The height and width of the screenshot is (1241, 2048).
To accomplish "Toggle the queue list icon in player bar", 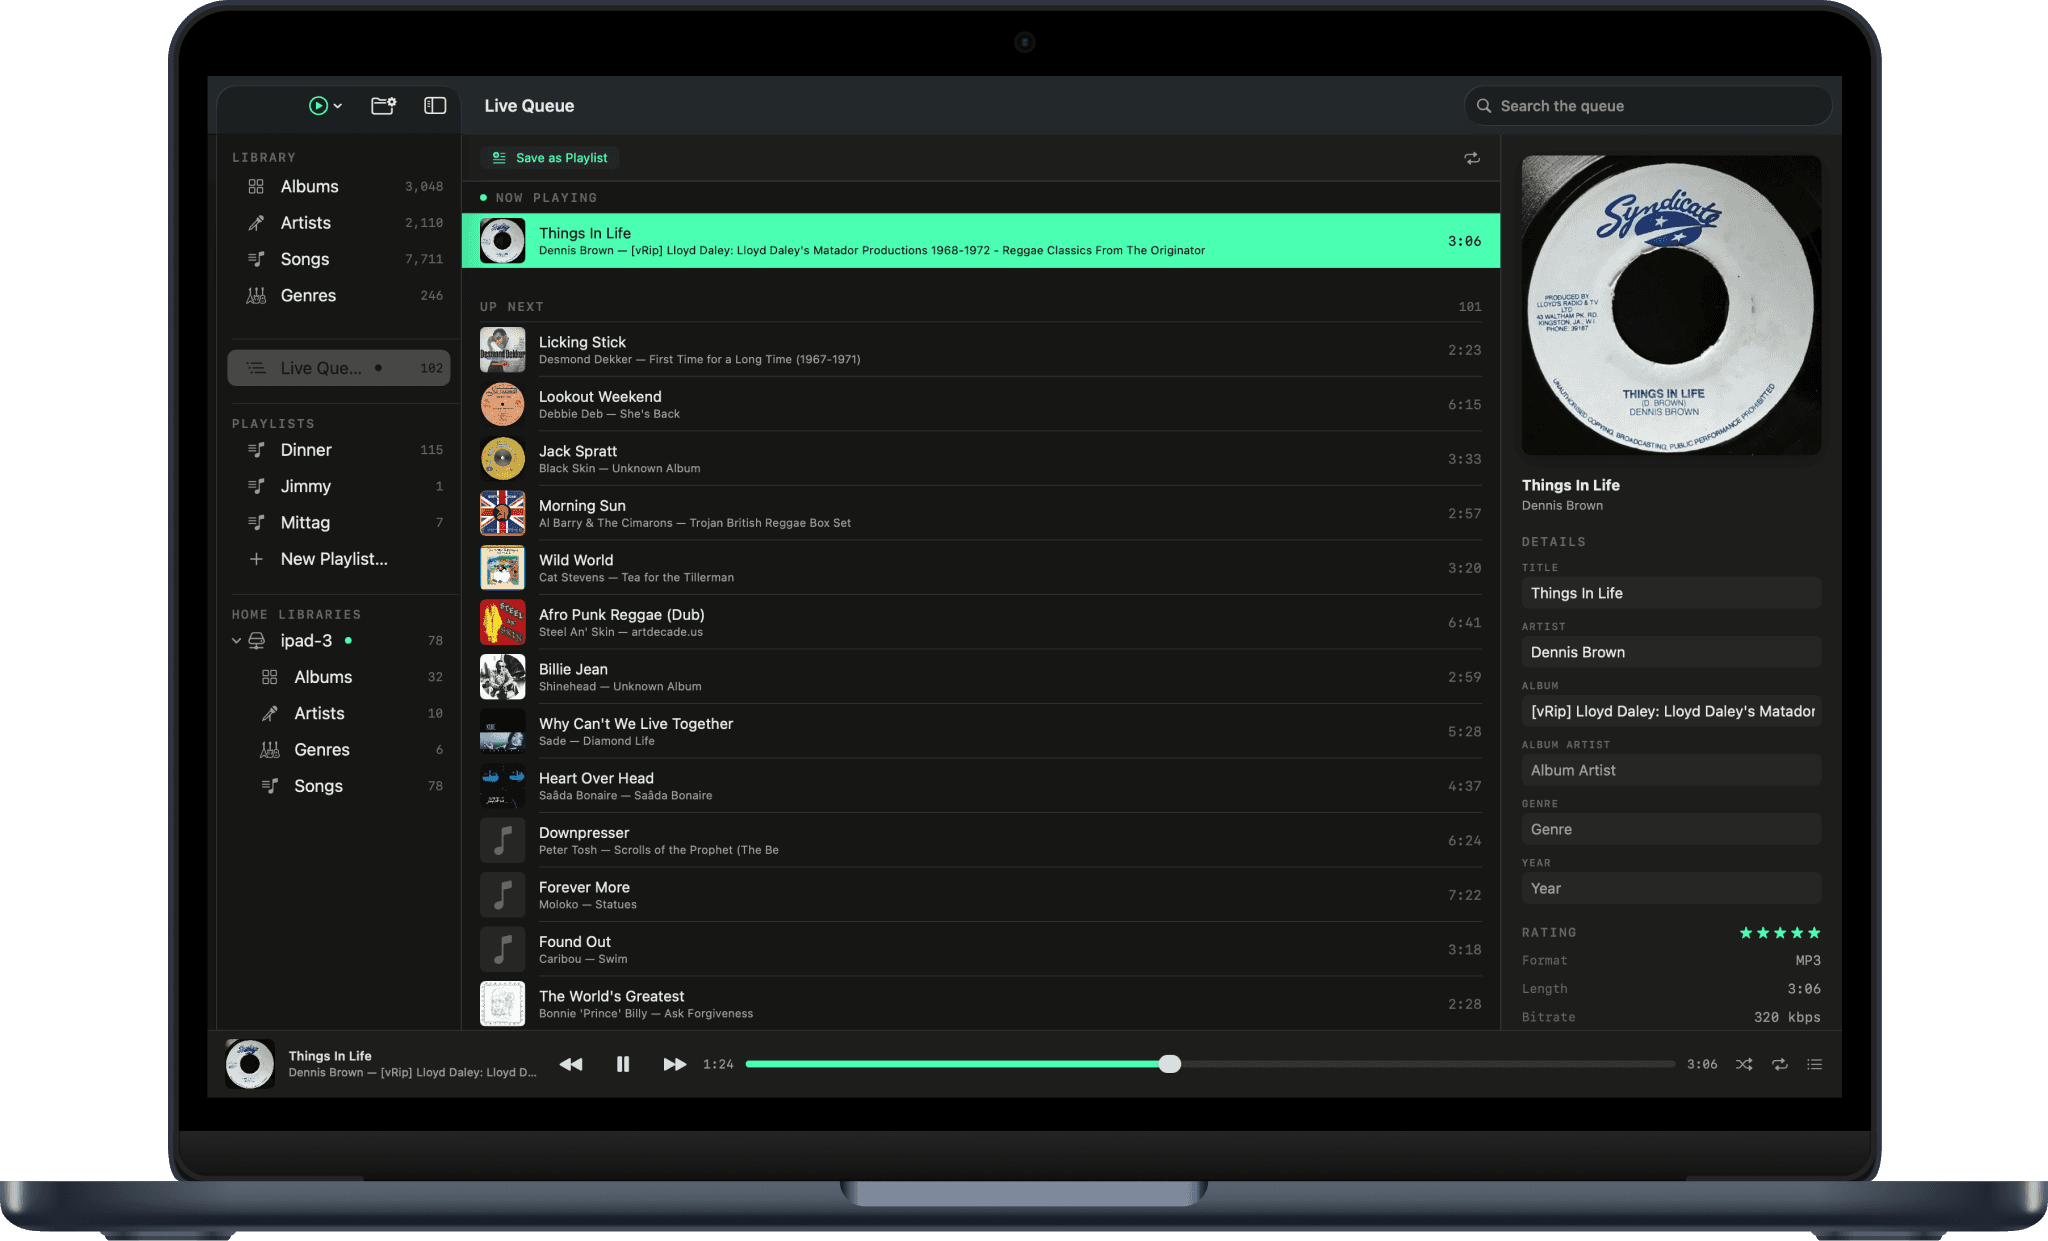I will point(1815,1064).
